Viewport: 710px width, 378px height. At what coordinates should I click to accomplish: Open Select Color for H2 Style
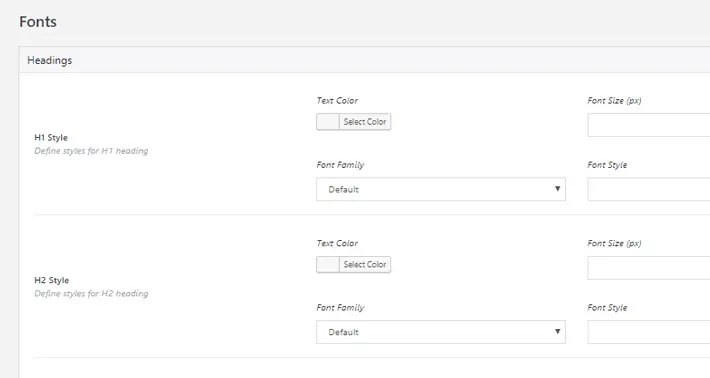[365, 264]
